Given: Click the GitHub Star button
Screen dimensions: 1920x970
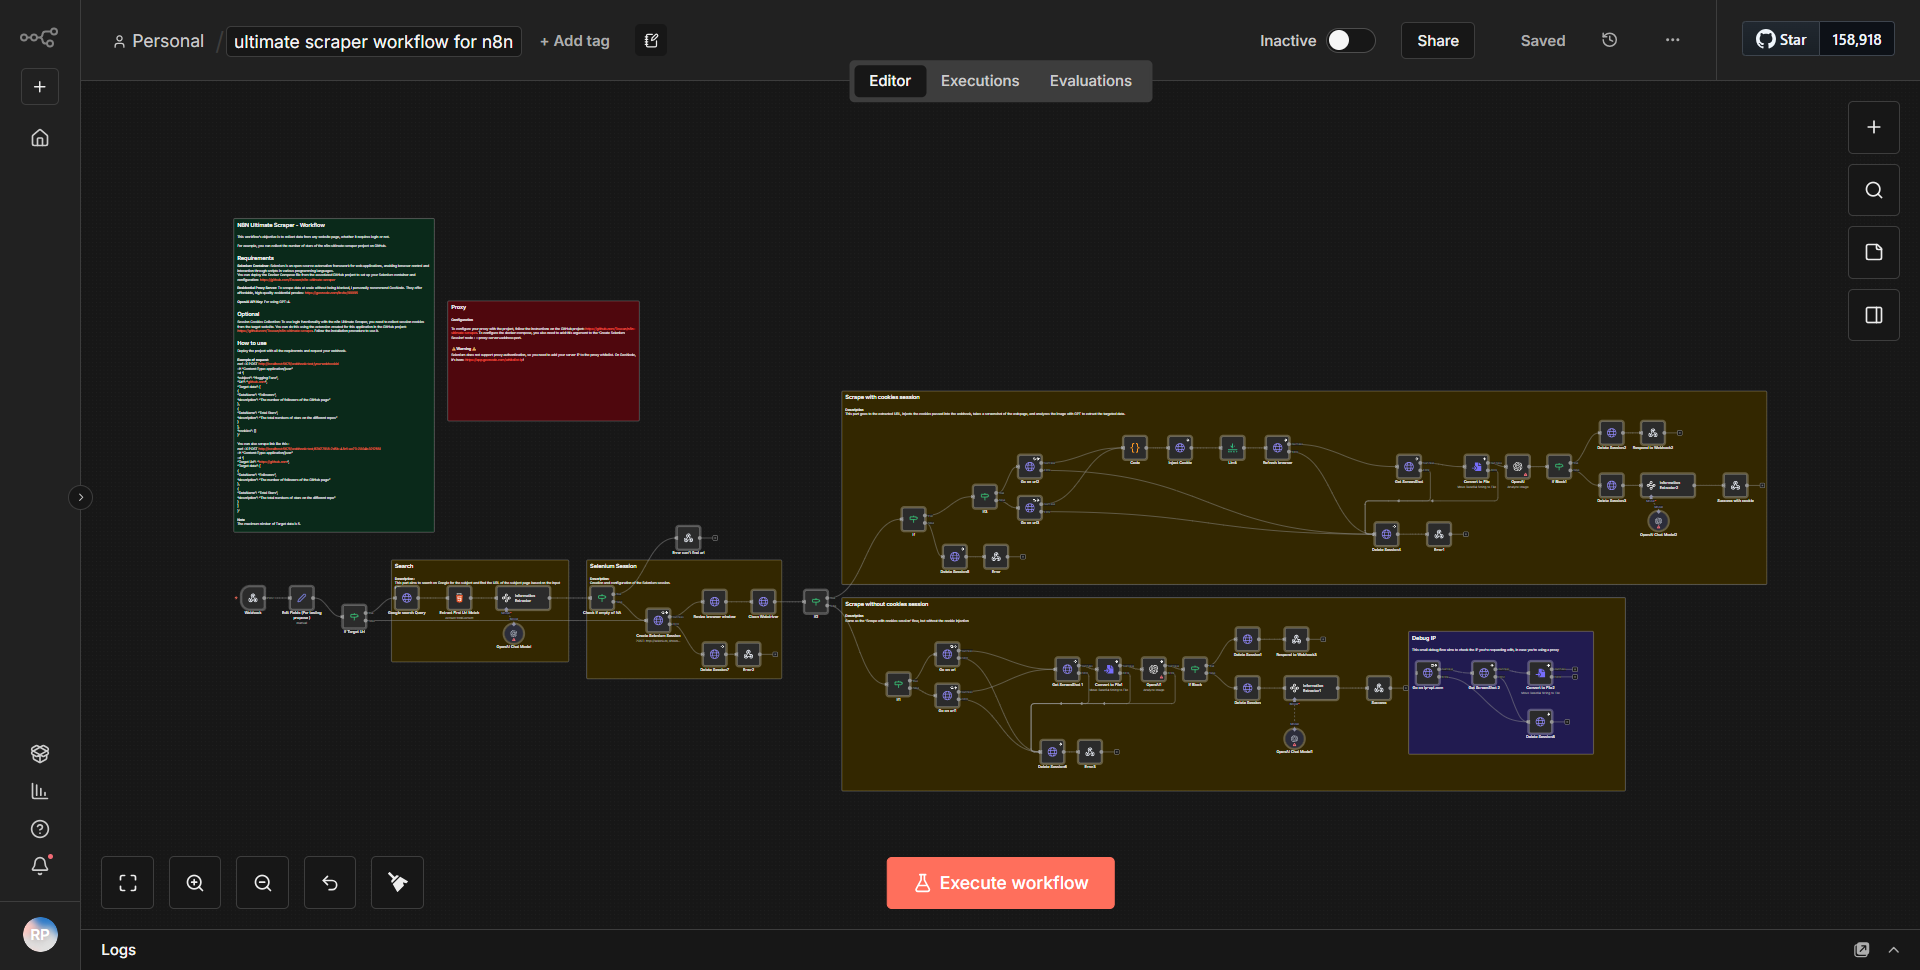Looking at the screenshot, I should 1781,40.
